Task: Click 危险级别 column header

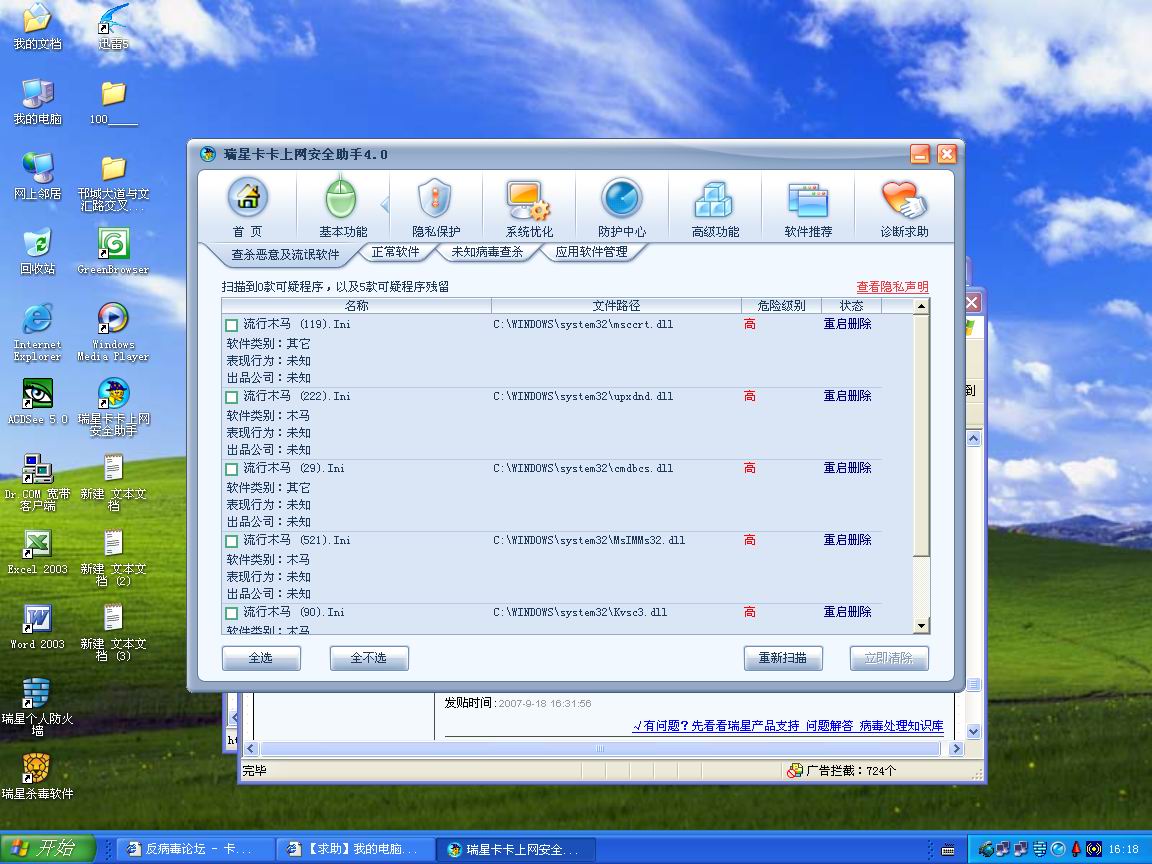Action: [781, 306]
